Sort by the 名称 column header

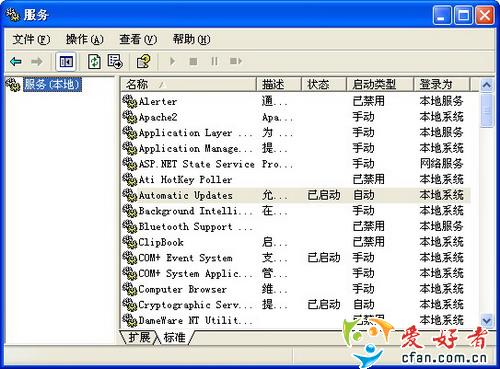[188, 84]
